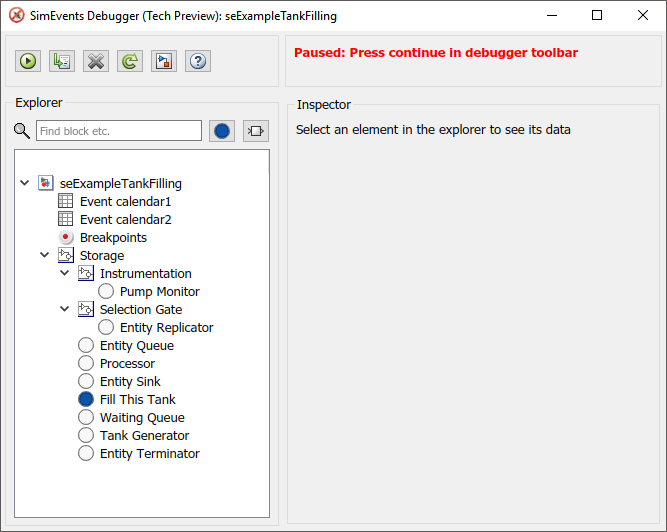Click the green Continue play button

point(28,61)
